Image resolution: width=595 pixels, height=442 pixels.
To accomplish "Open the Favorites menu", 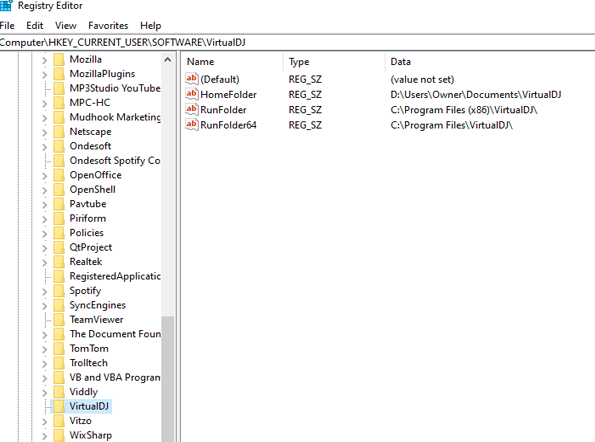I will point(108,26).
